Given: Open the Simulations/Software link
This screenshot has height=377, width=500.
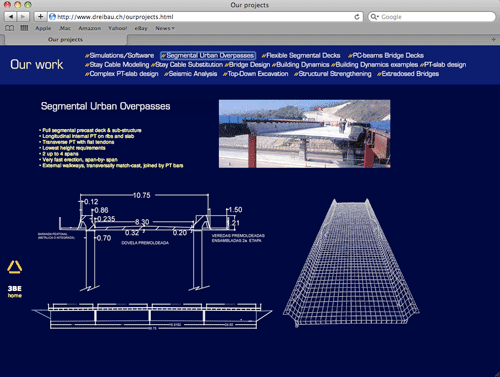Looking at the screenshot, I should point(120,55).
